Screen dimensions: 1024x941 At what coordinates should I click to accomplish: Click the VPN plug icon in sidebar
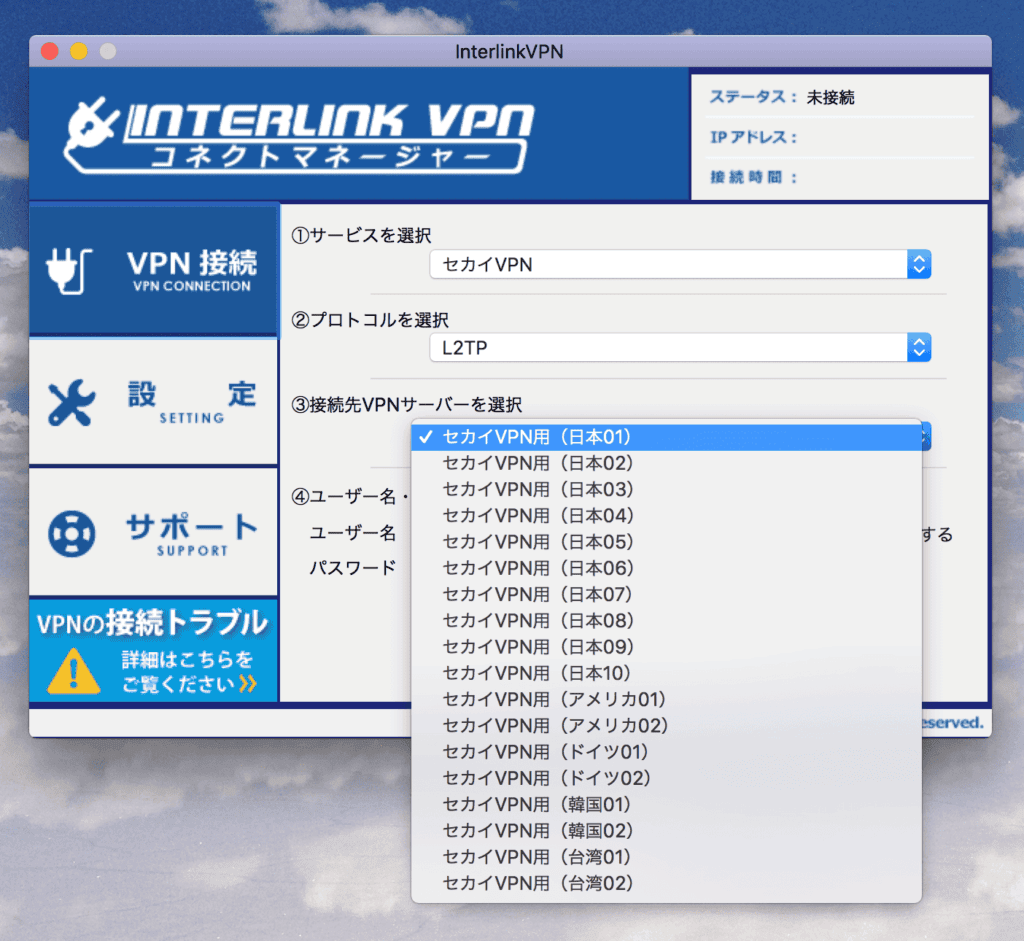point(69,270)
